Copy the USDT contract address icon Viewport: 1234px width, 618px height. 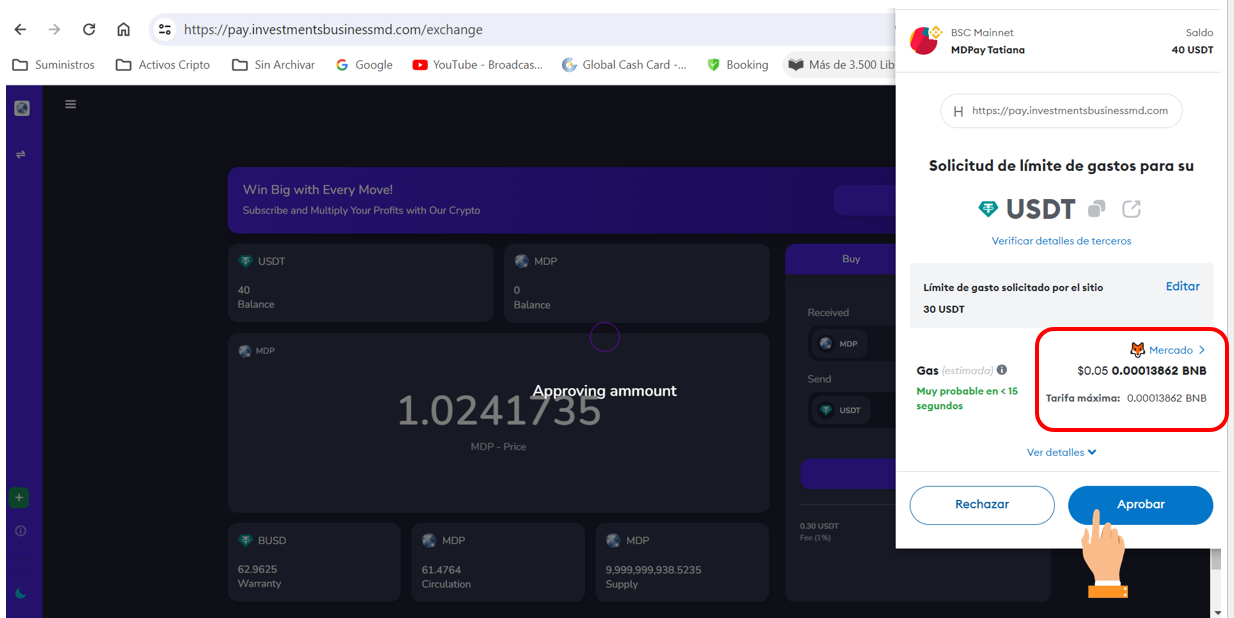[1097, 209]
